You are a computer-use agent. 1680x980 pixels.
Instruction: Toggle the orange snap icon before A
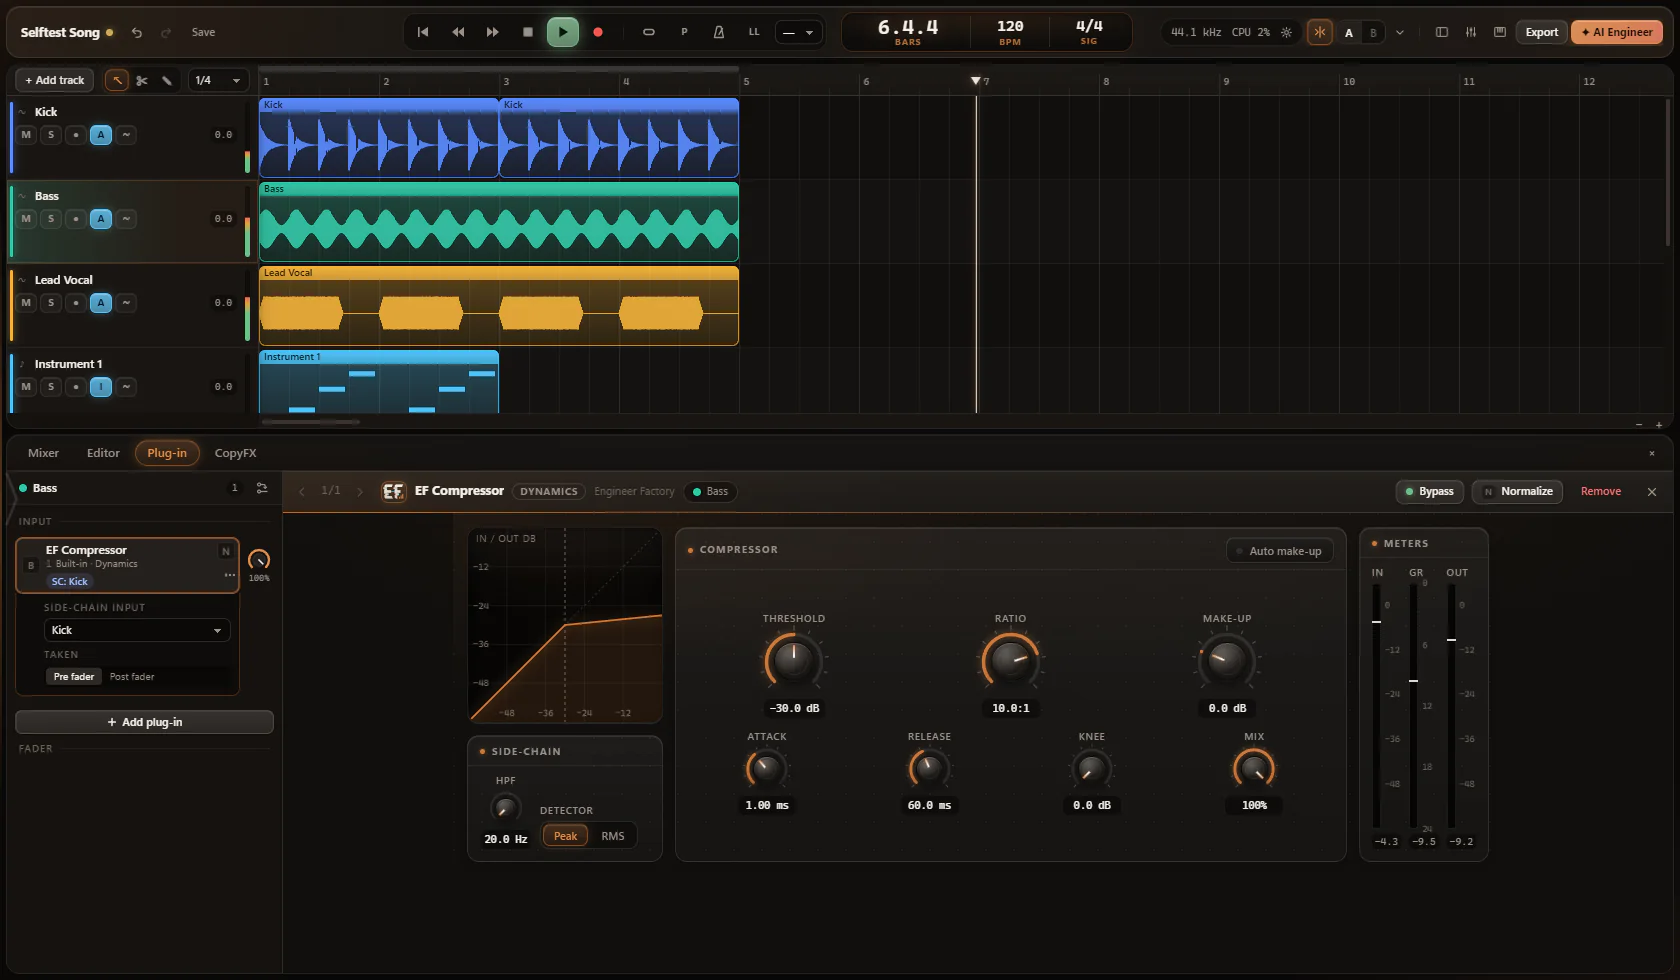point(1320,32)
